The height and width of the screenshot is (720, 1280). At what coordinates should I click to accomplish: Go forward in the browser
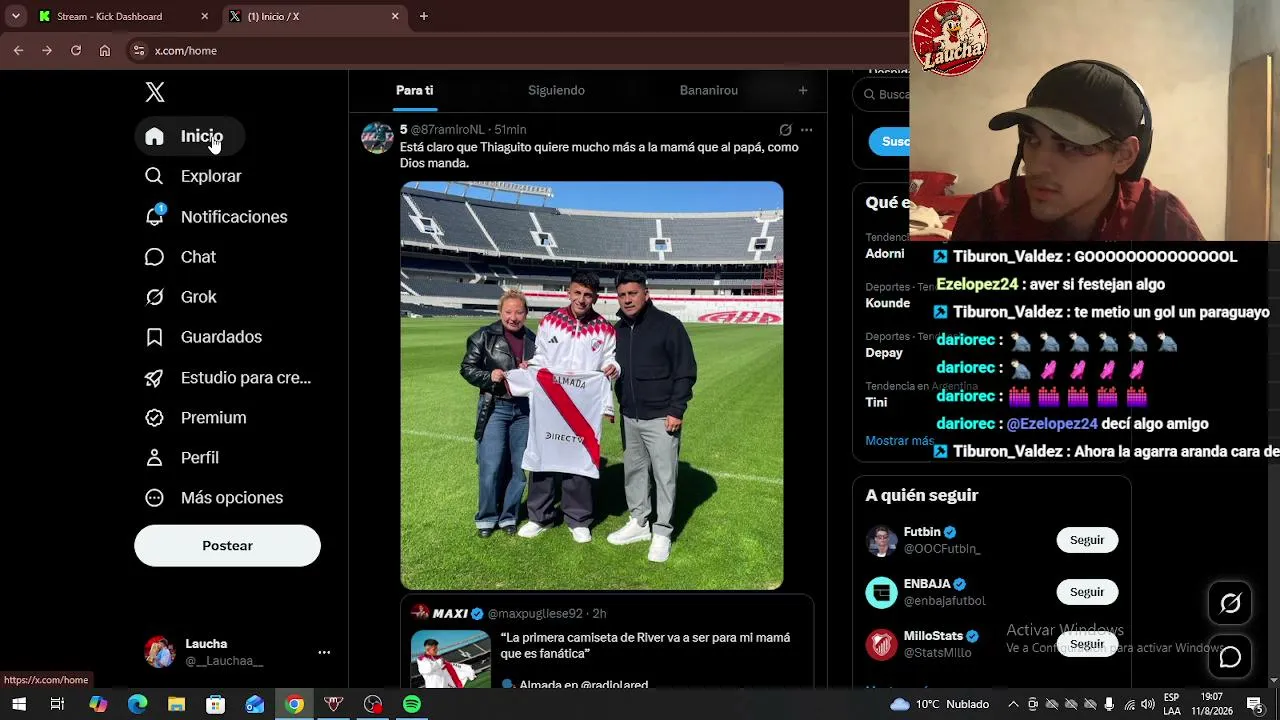pos(47,51)
